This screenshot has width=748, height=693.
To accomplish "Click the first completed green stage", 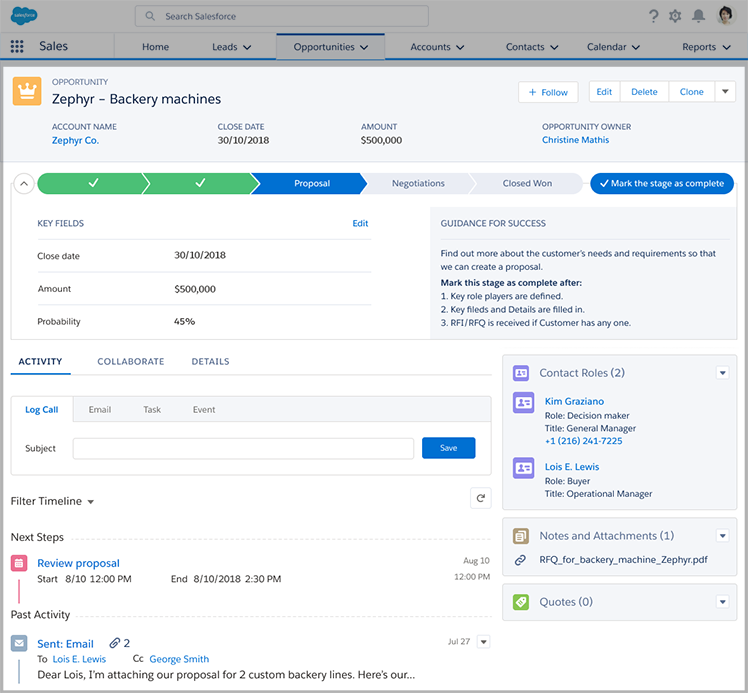I will (93, 183).
